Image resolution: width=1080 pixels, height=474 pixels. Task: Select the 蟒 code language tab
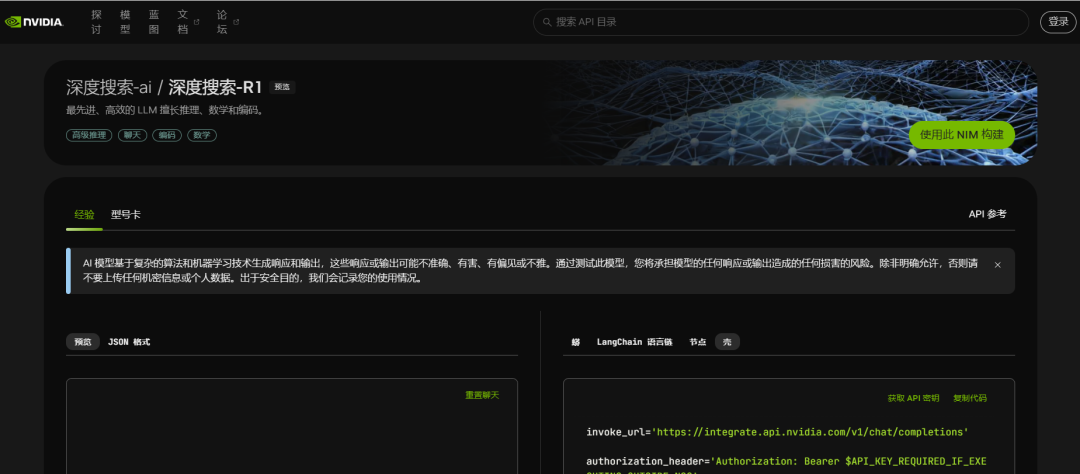tap(575, 342)
